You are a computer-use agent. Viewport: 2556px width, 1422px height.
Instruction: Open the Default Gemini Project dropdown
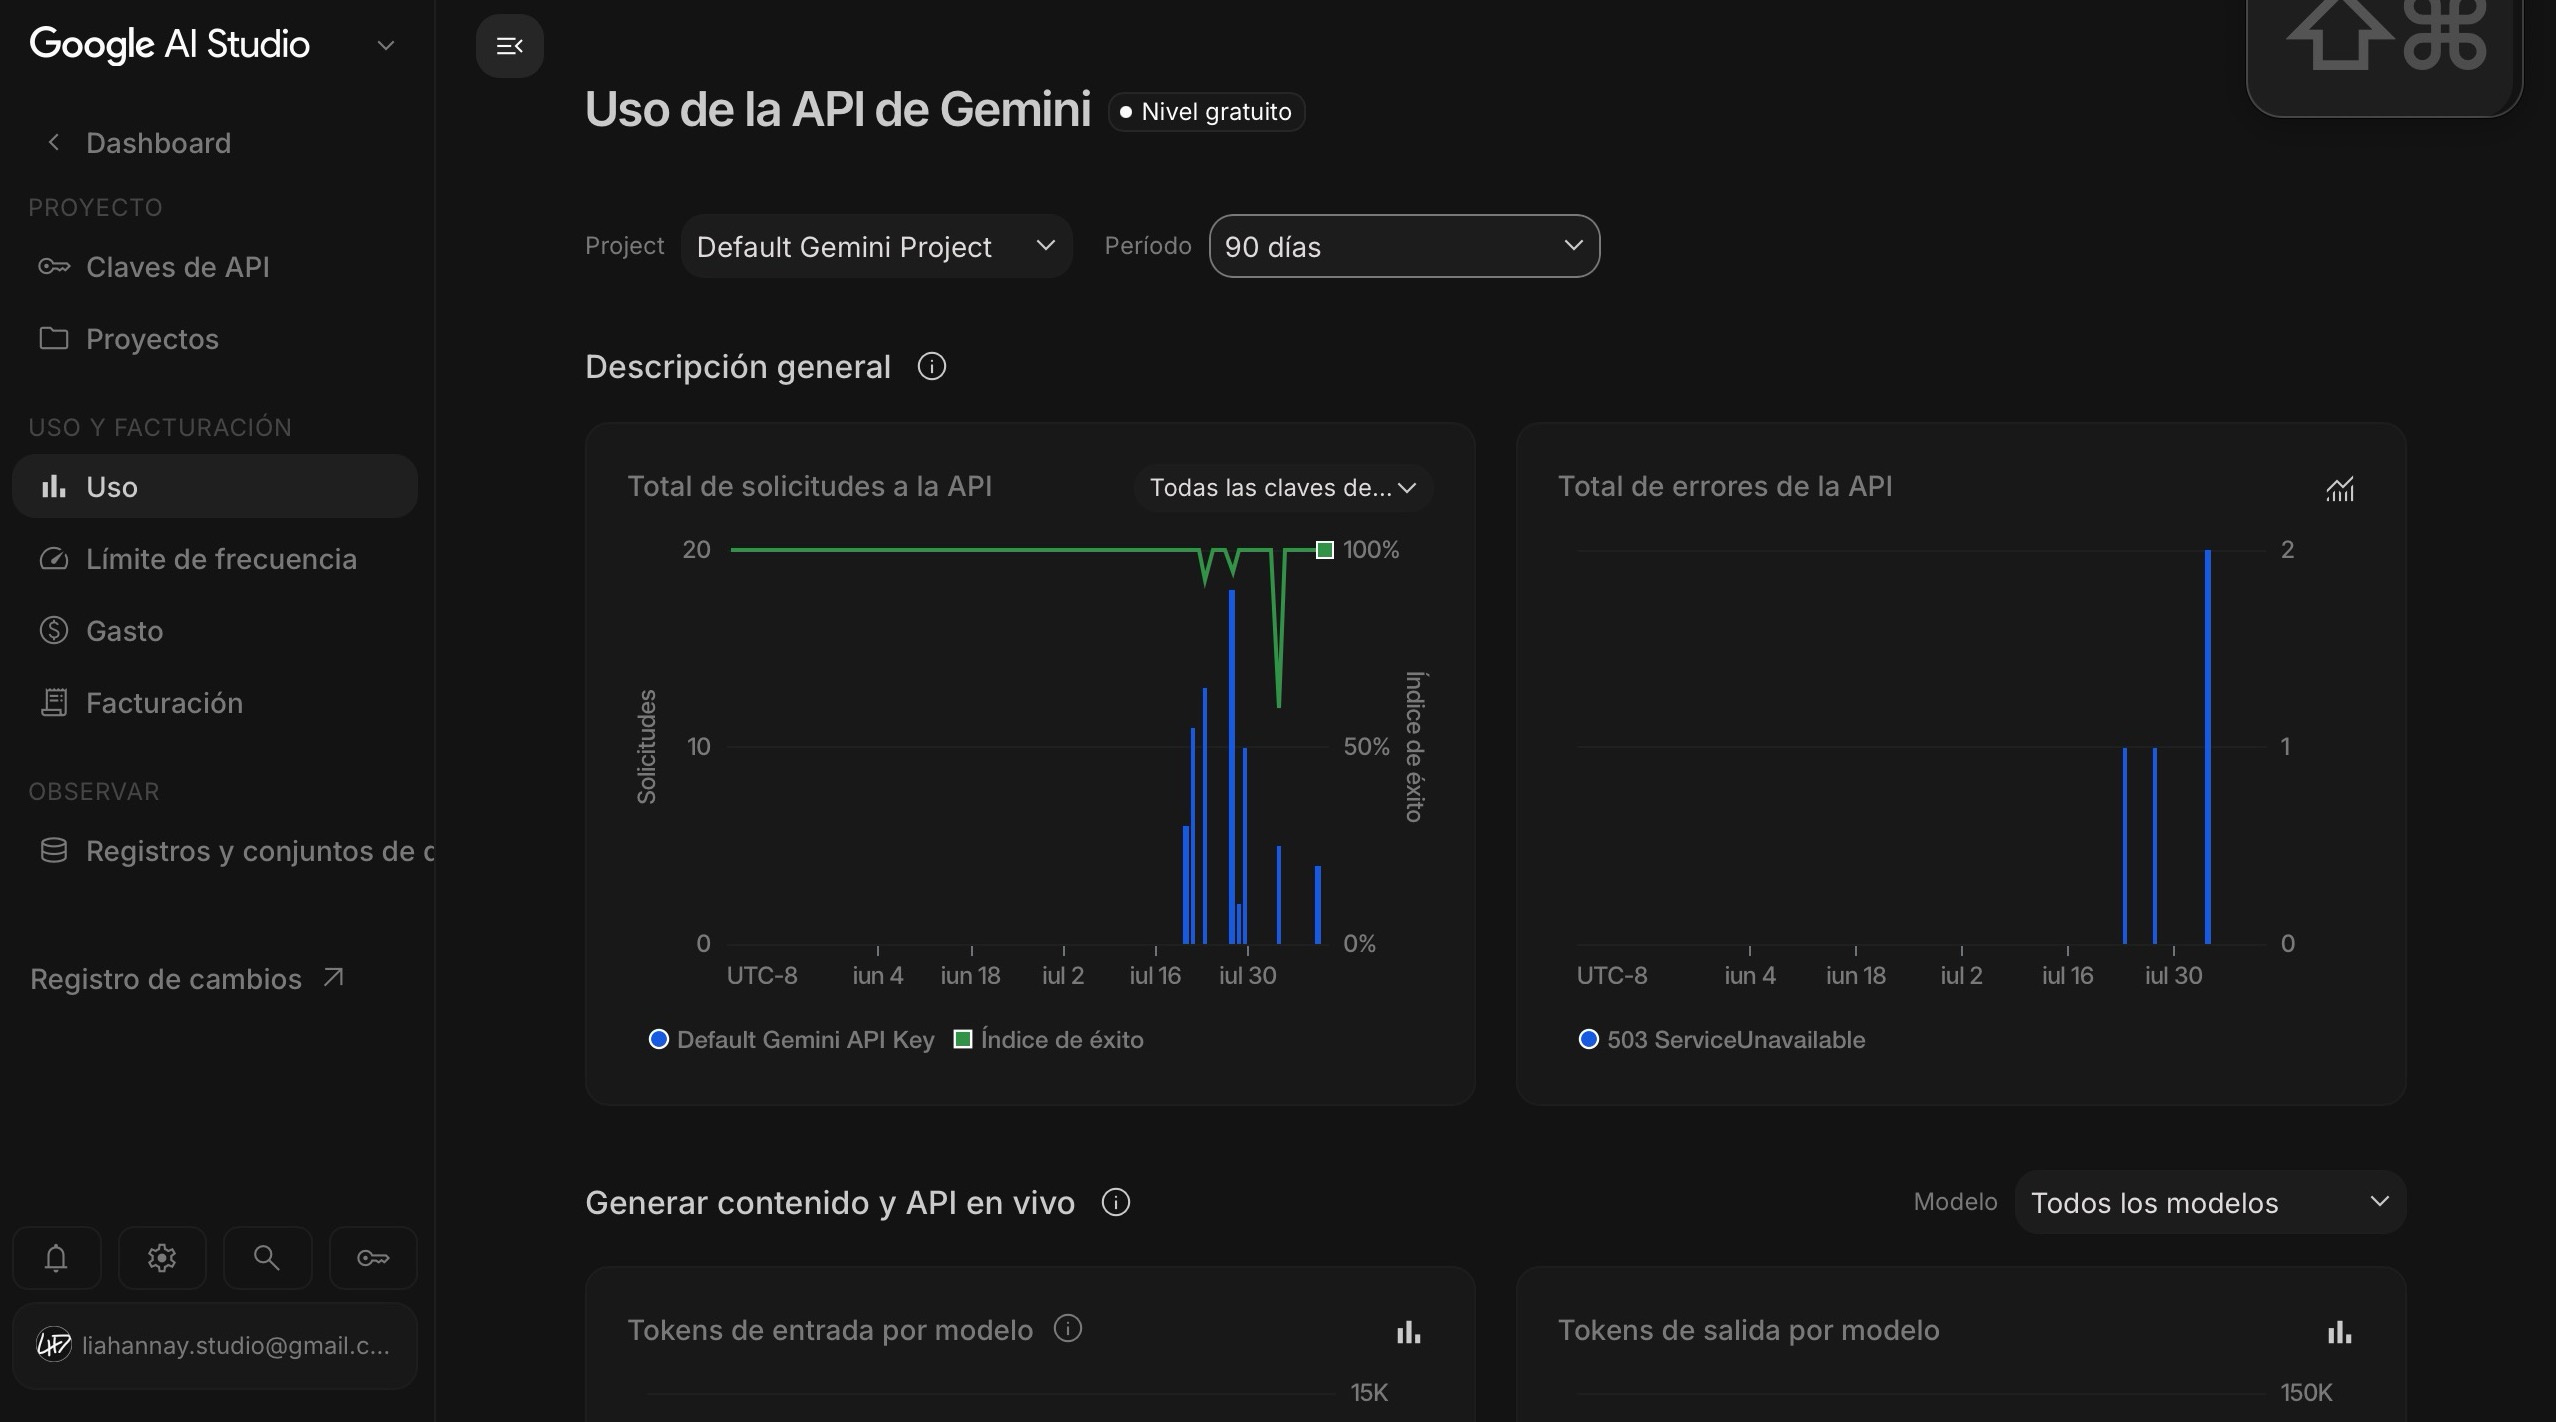tap(876, 246)
